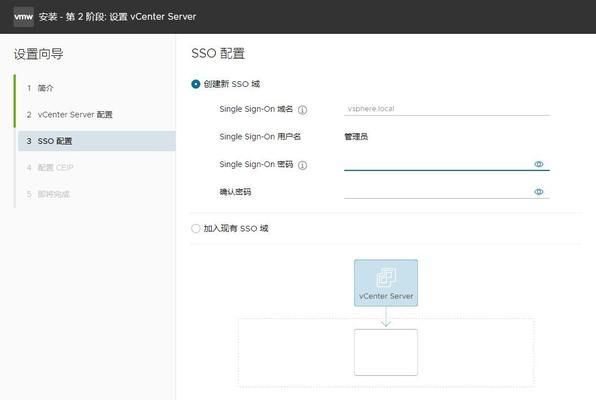Screen dimensions: 596x400
Task: Click the 设置向导 sidebar title
Action: click(38, 54)
